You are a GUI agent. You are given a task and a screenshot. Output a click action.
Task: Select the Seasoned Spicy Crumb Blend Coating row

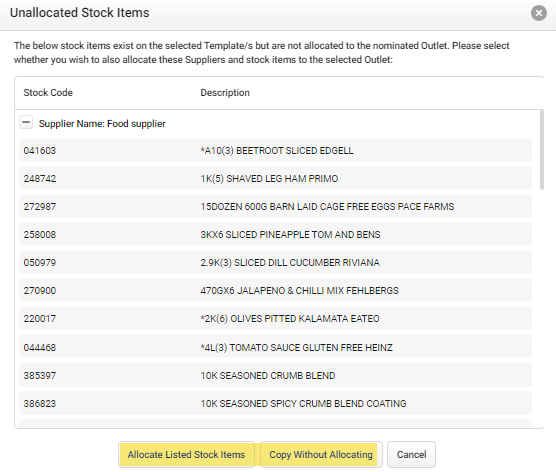pos(275,403)
